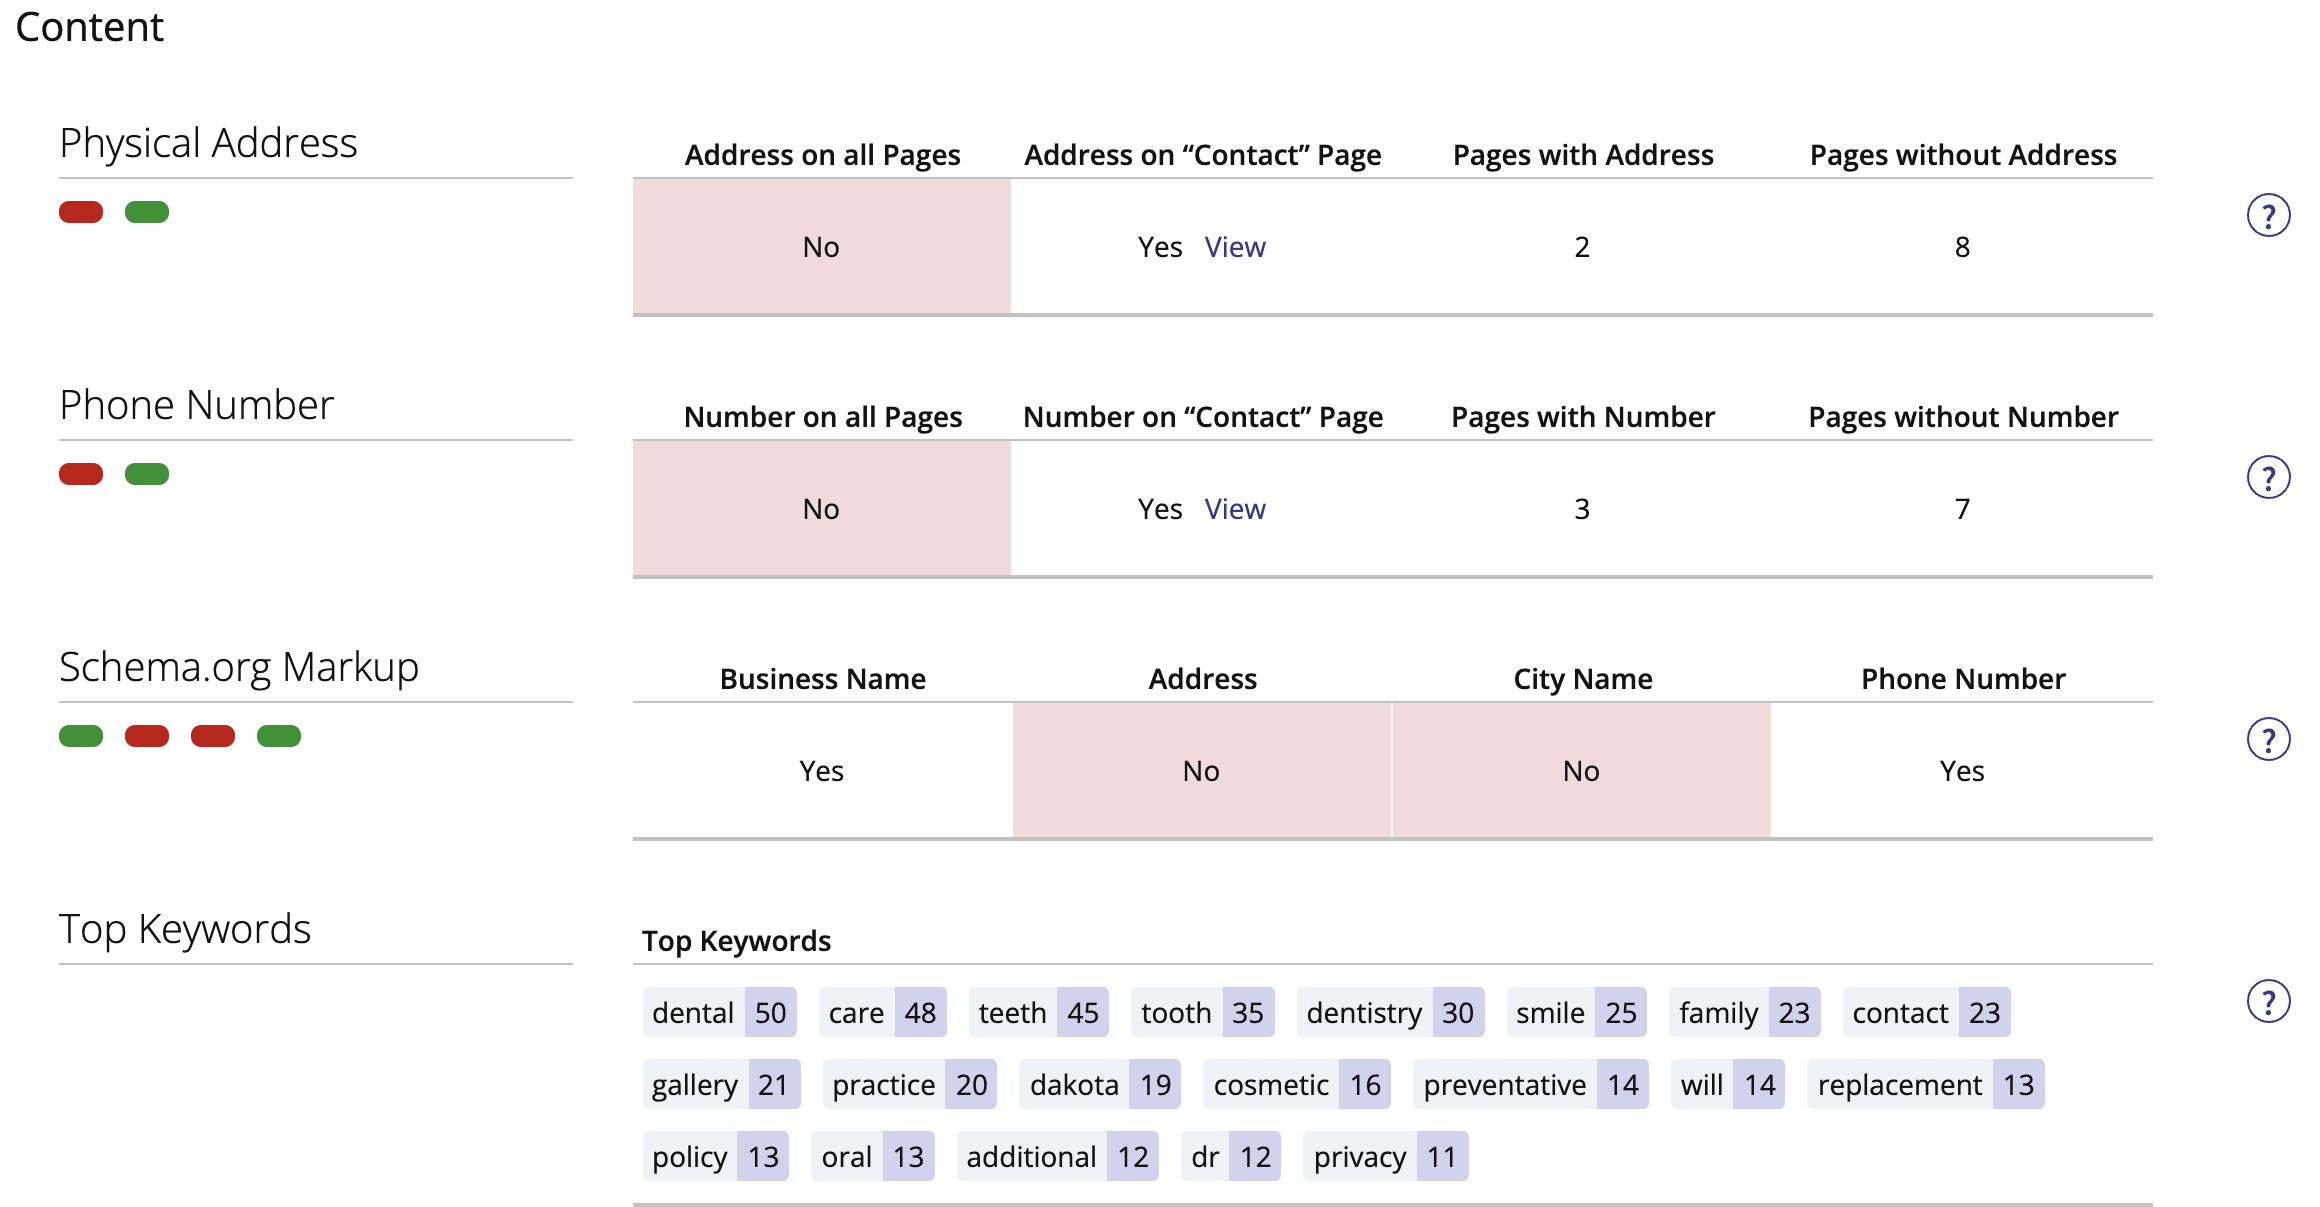This screenshot has width=2320, height=1207.
Task: Click View link for Number on Contact Page
Action: coord(1235,509)
